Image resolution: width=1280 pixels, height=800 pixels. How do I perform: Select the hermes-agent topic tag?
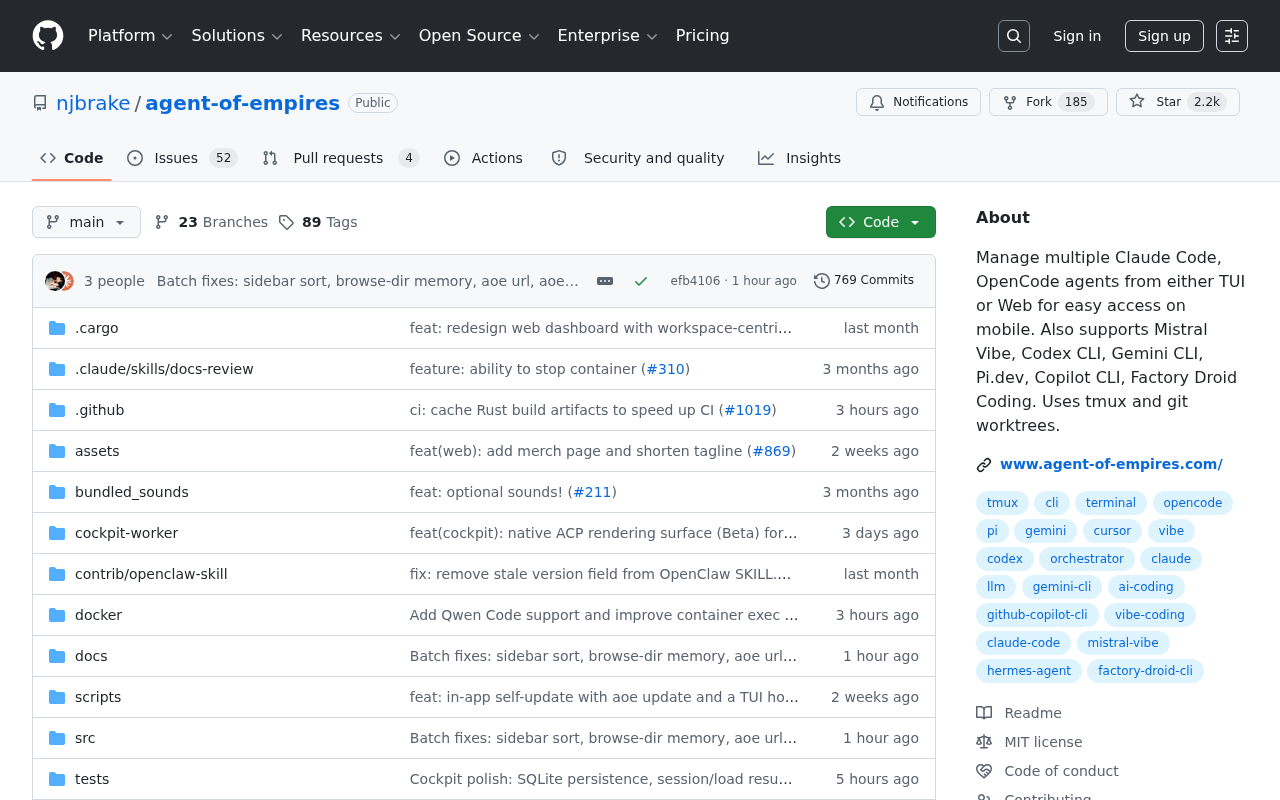tap(1029, 671)
